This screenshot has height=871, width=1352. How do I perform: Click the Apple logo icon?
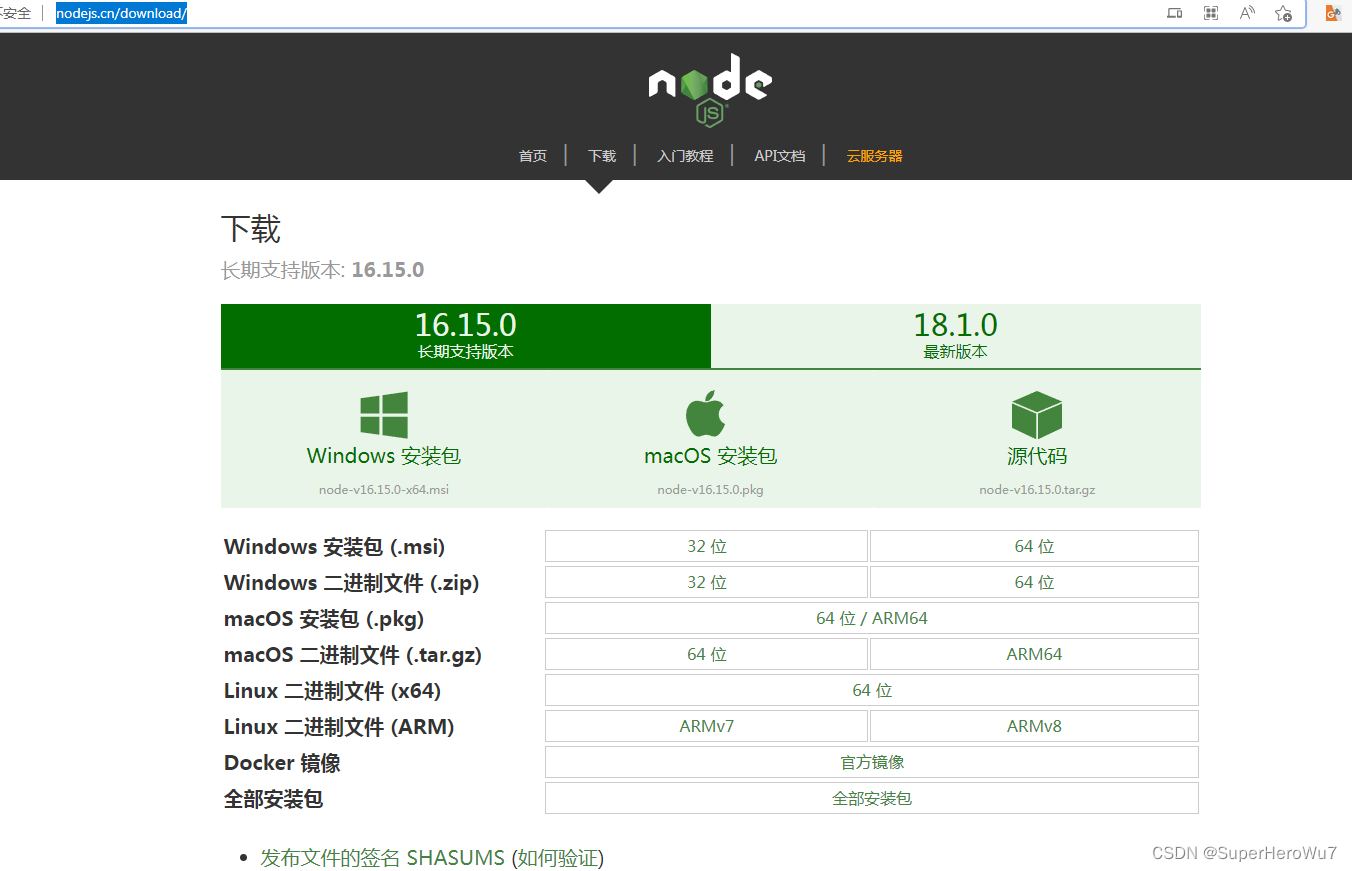click(x=706, y=413)
